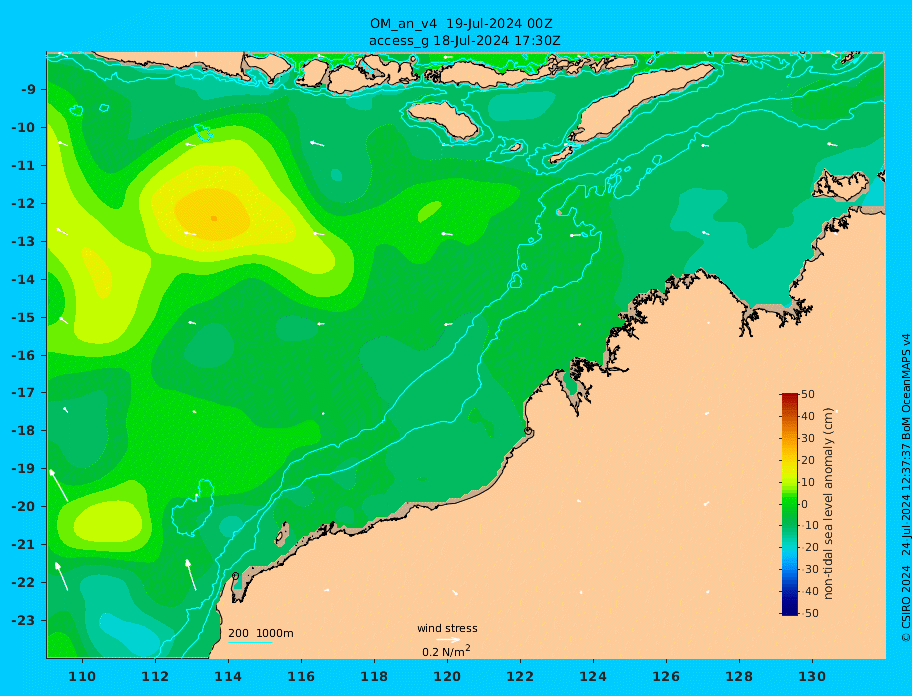
Task: Click the colorbar value 50
Action: click(808, 394)
